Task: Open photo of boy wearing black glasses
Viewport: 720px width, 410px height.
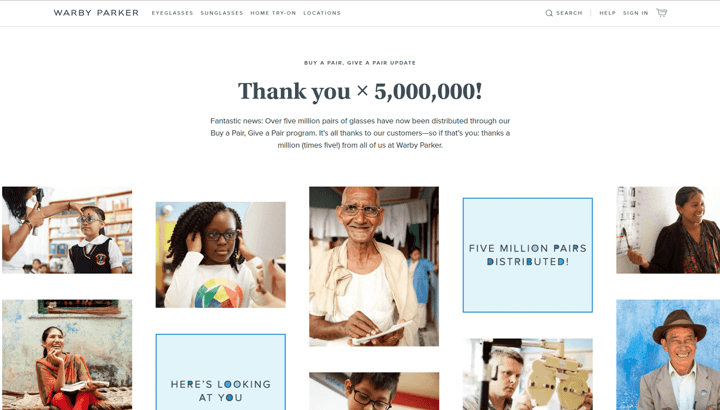Action: click(374, 391)
